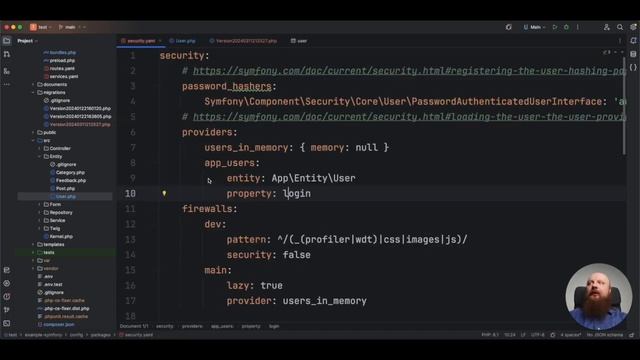640x360 pixels.
Task: Expand the documents folder
Action: (33, 84)
